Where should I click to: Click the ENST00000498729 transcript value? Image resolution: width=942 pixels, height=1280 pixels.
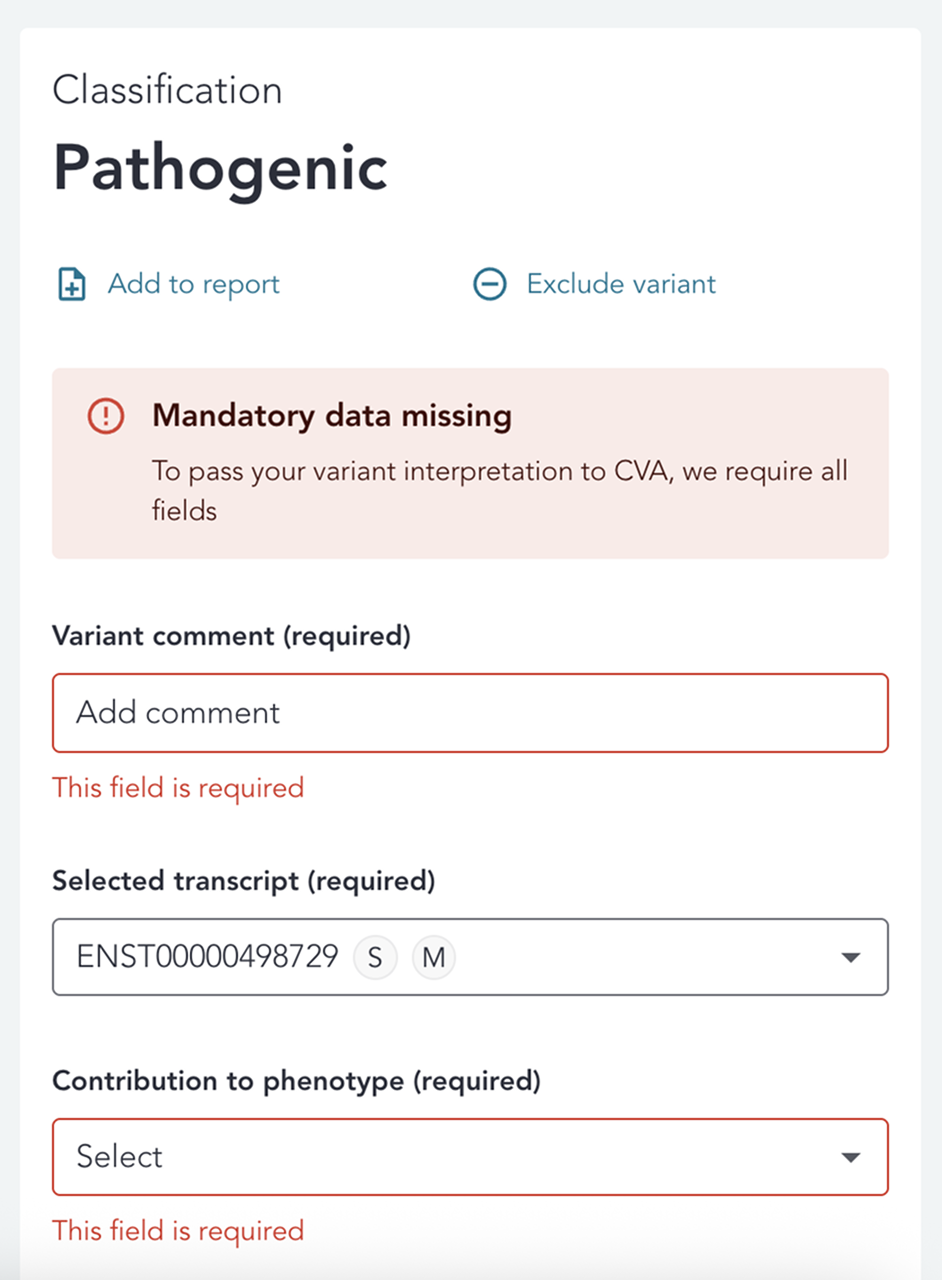[x=207, y=958]
